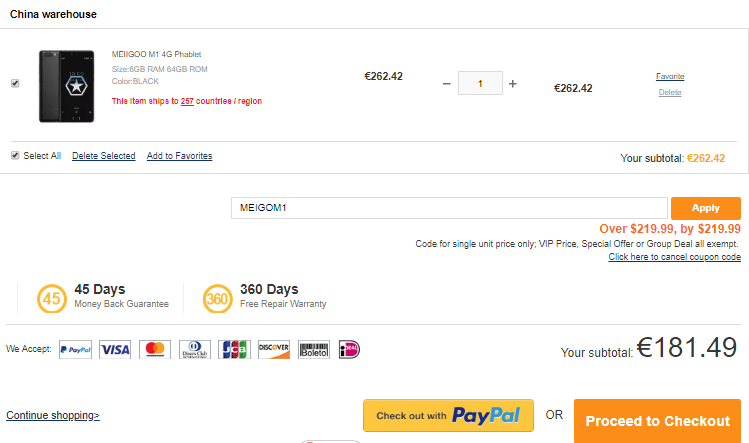The height and width of the screenshot is (443, 749).
Task: Click the China warehouse heading
Action: tap(53, 14)
